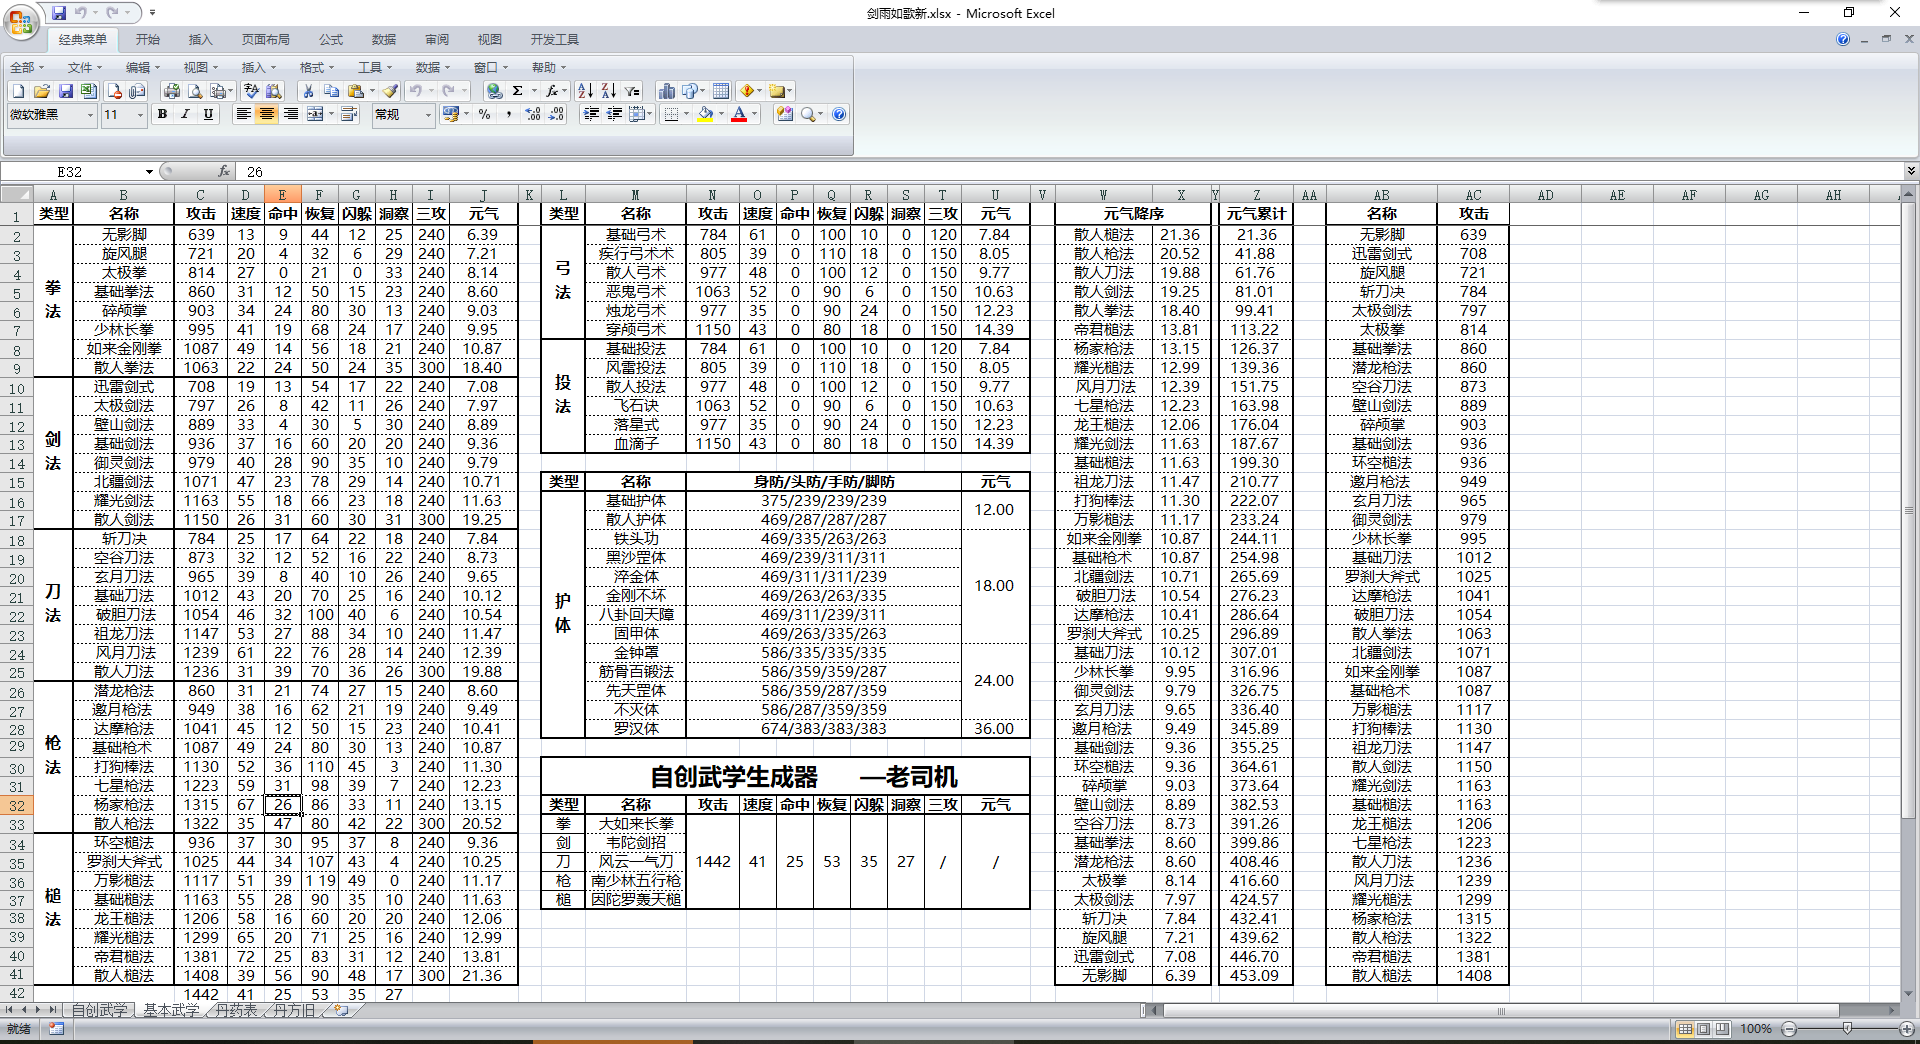Toggle Underline formatting
This screenshot has width=1920, height=1044.
click(208, 114)
